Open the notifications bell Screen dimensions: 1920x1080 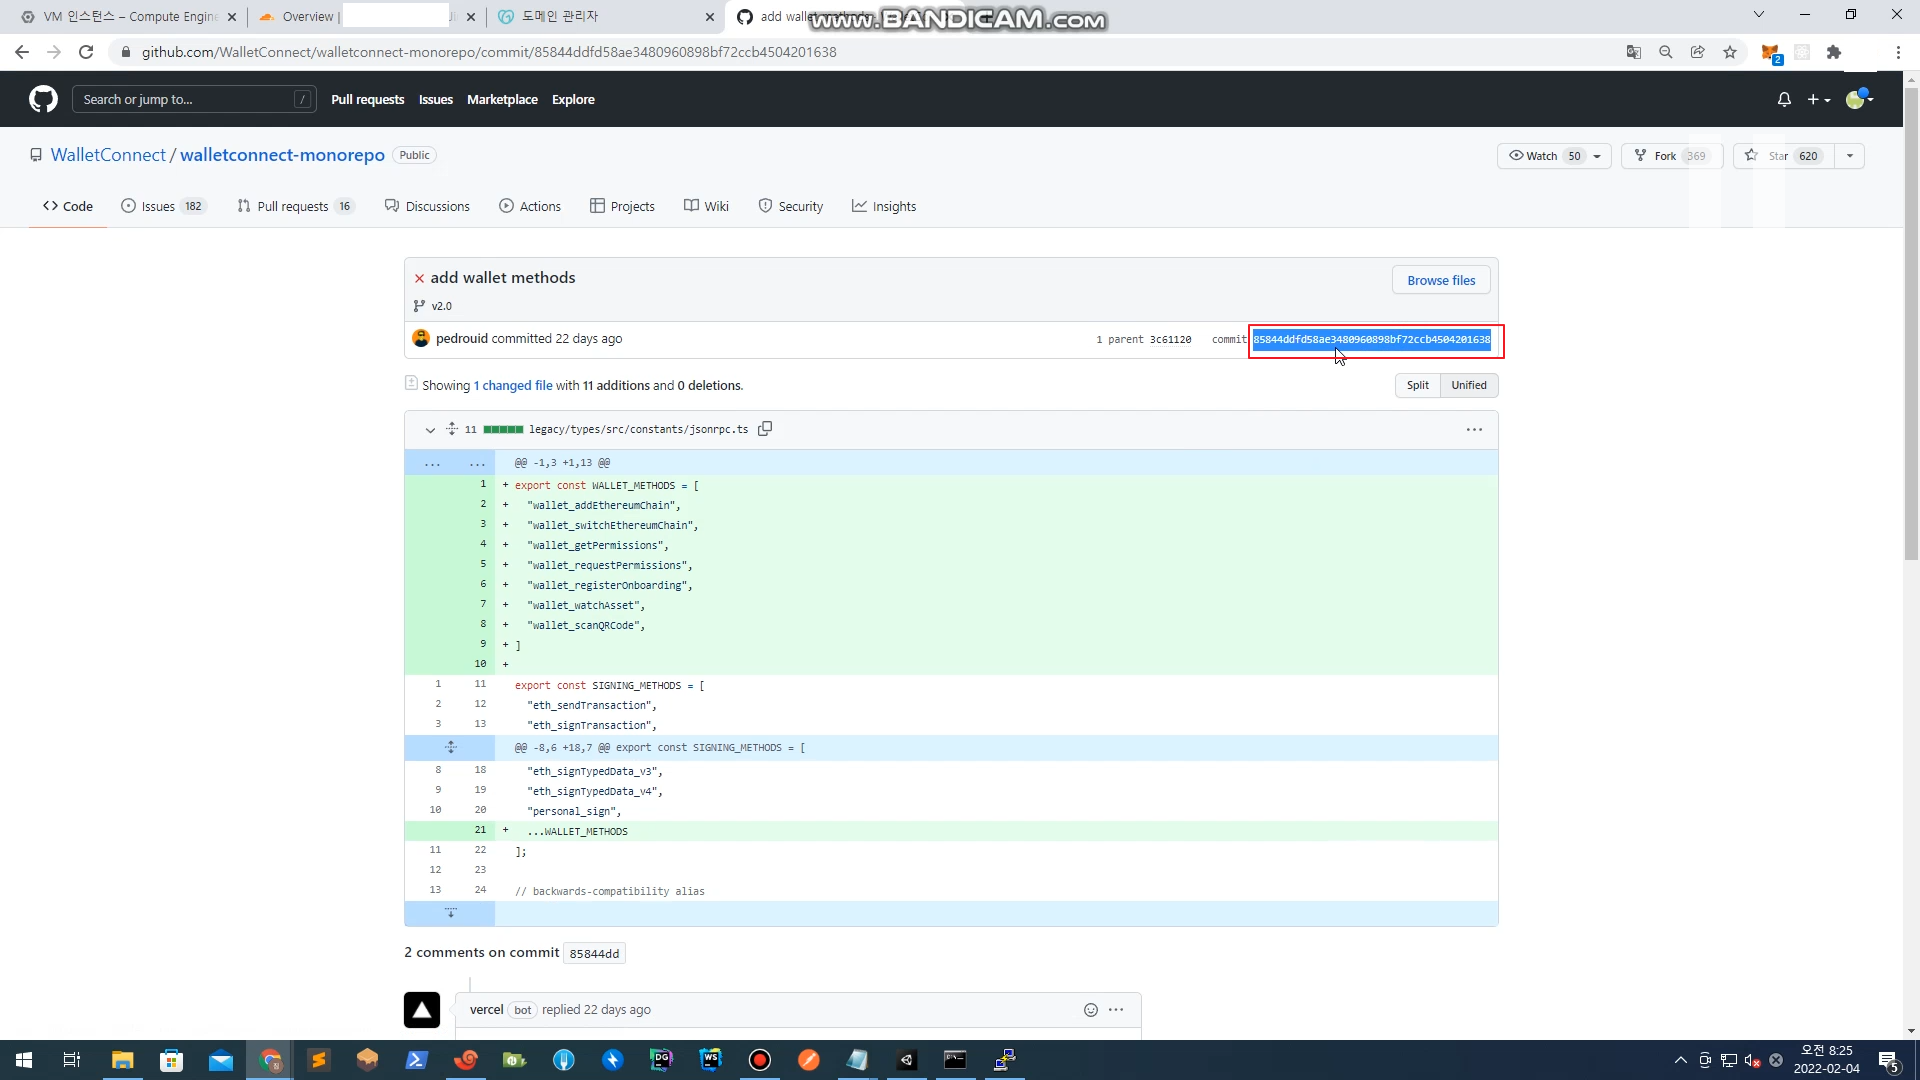(1784, 99)
